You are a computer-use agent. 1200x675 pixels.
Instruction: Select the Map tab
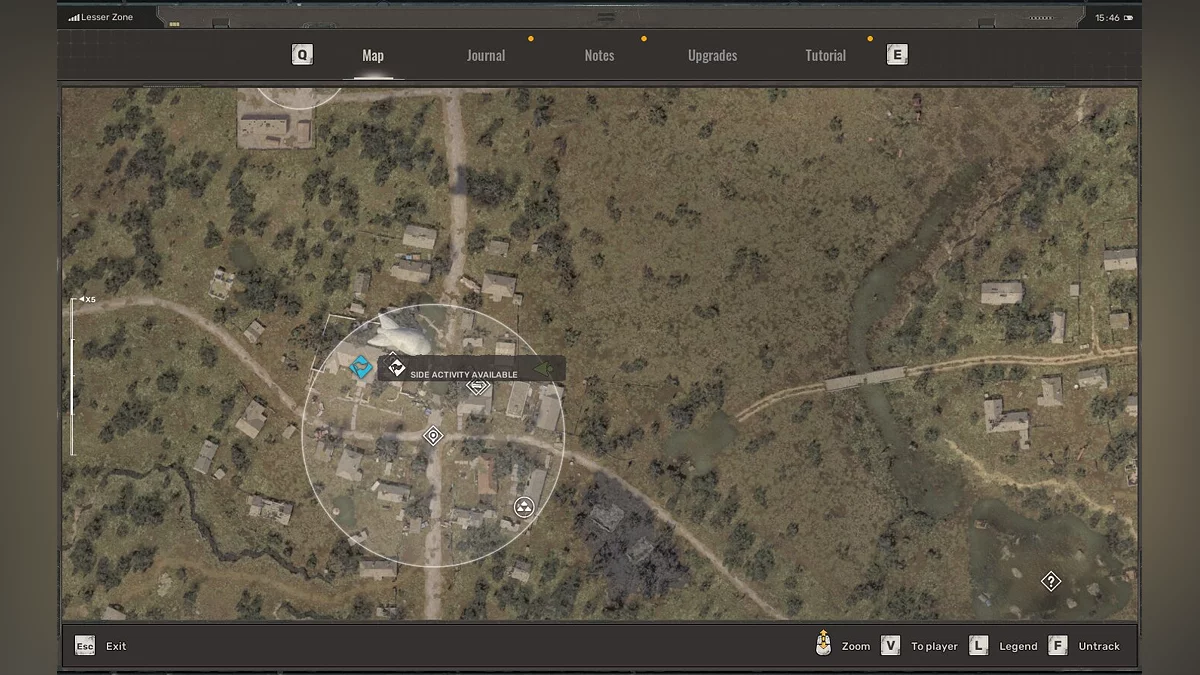point(373,55)
